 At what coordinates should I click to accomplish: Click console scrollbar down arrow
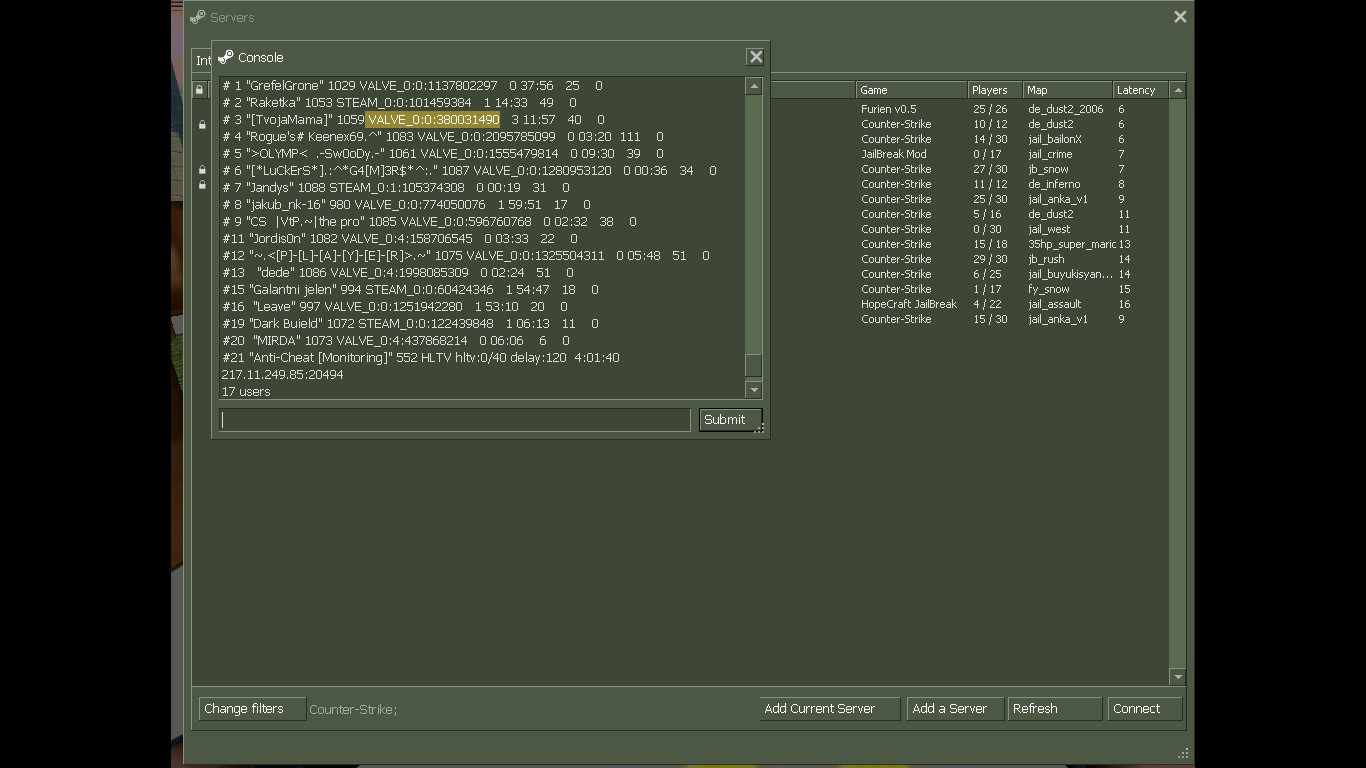tap(754, 390)
